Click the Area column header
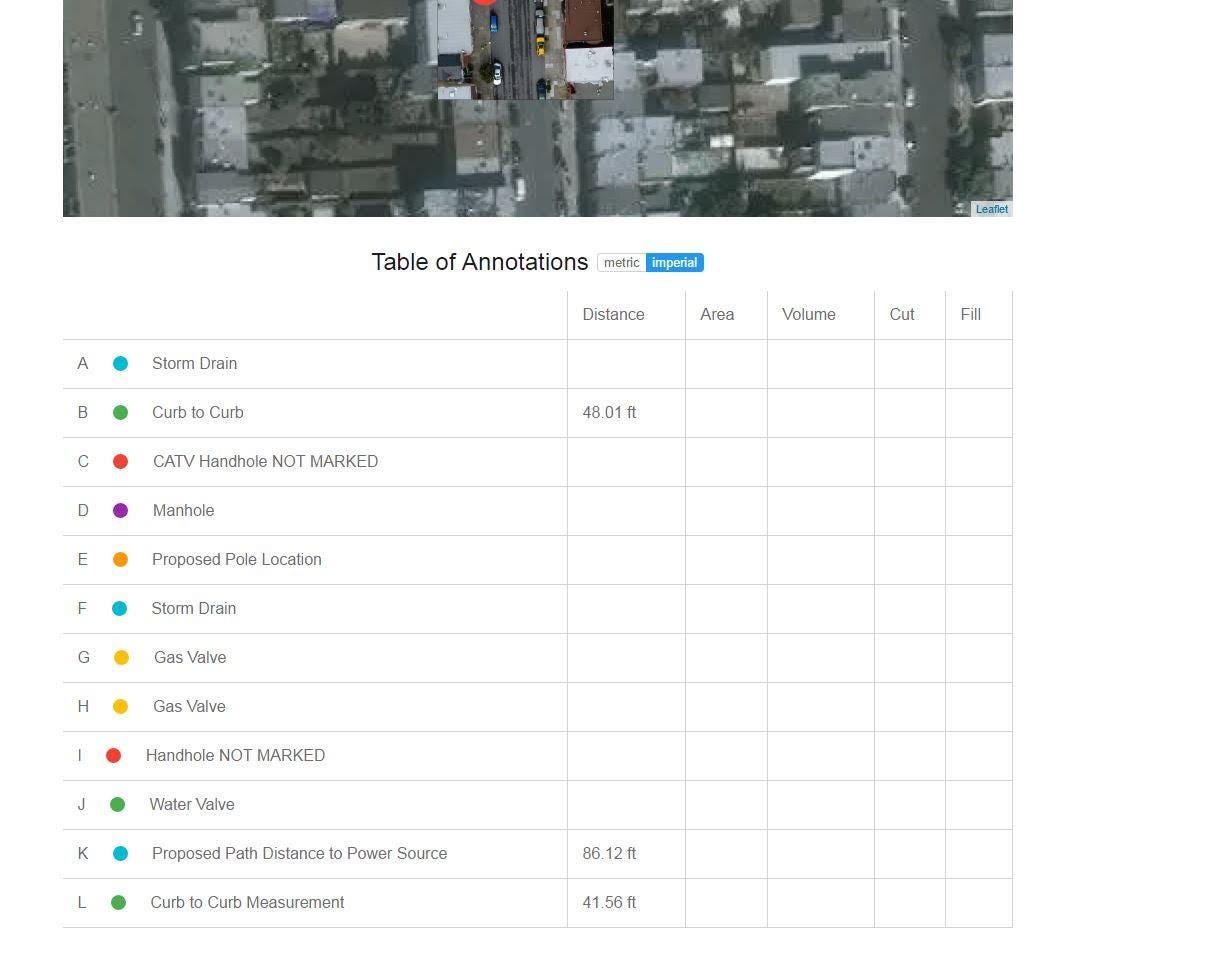Screen dimensions: 1213x957 pyautogui.click(x=717, y=315)
